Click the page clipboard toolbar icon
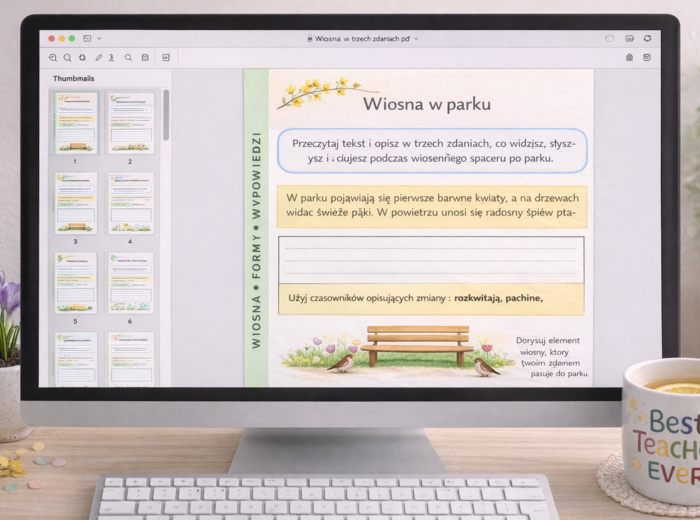Image resolution: width=700 pixels, height=520 pixels. click(x=145, y=58)
